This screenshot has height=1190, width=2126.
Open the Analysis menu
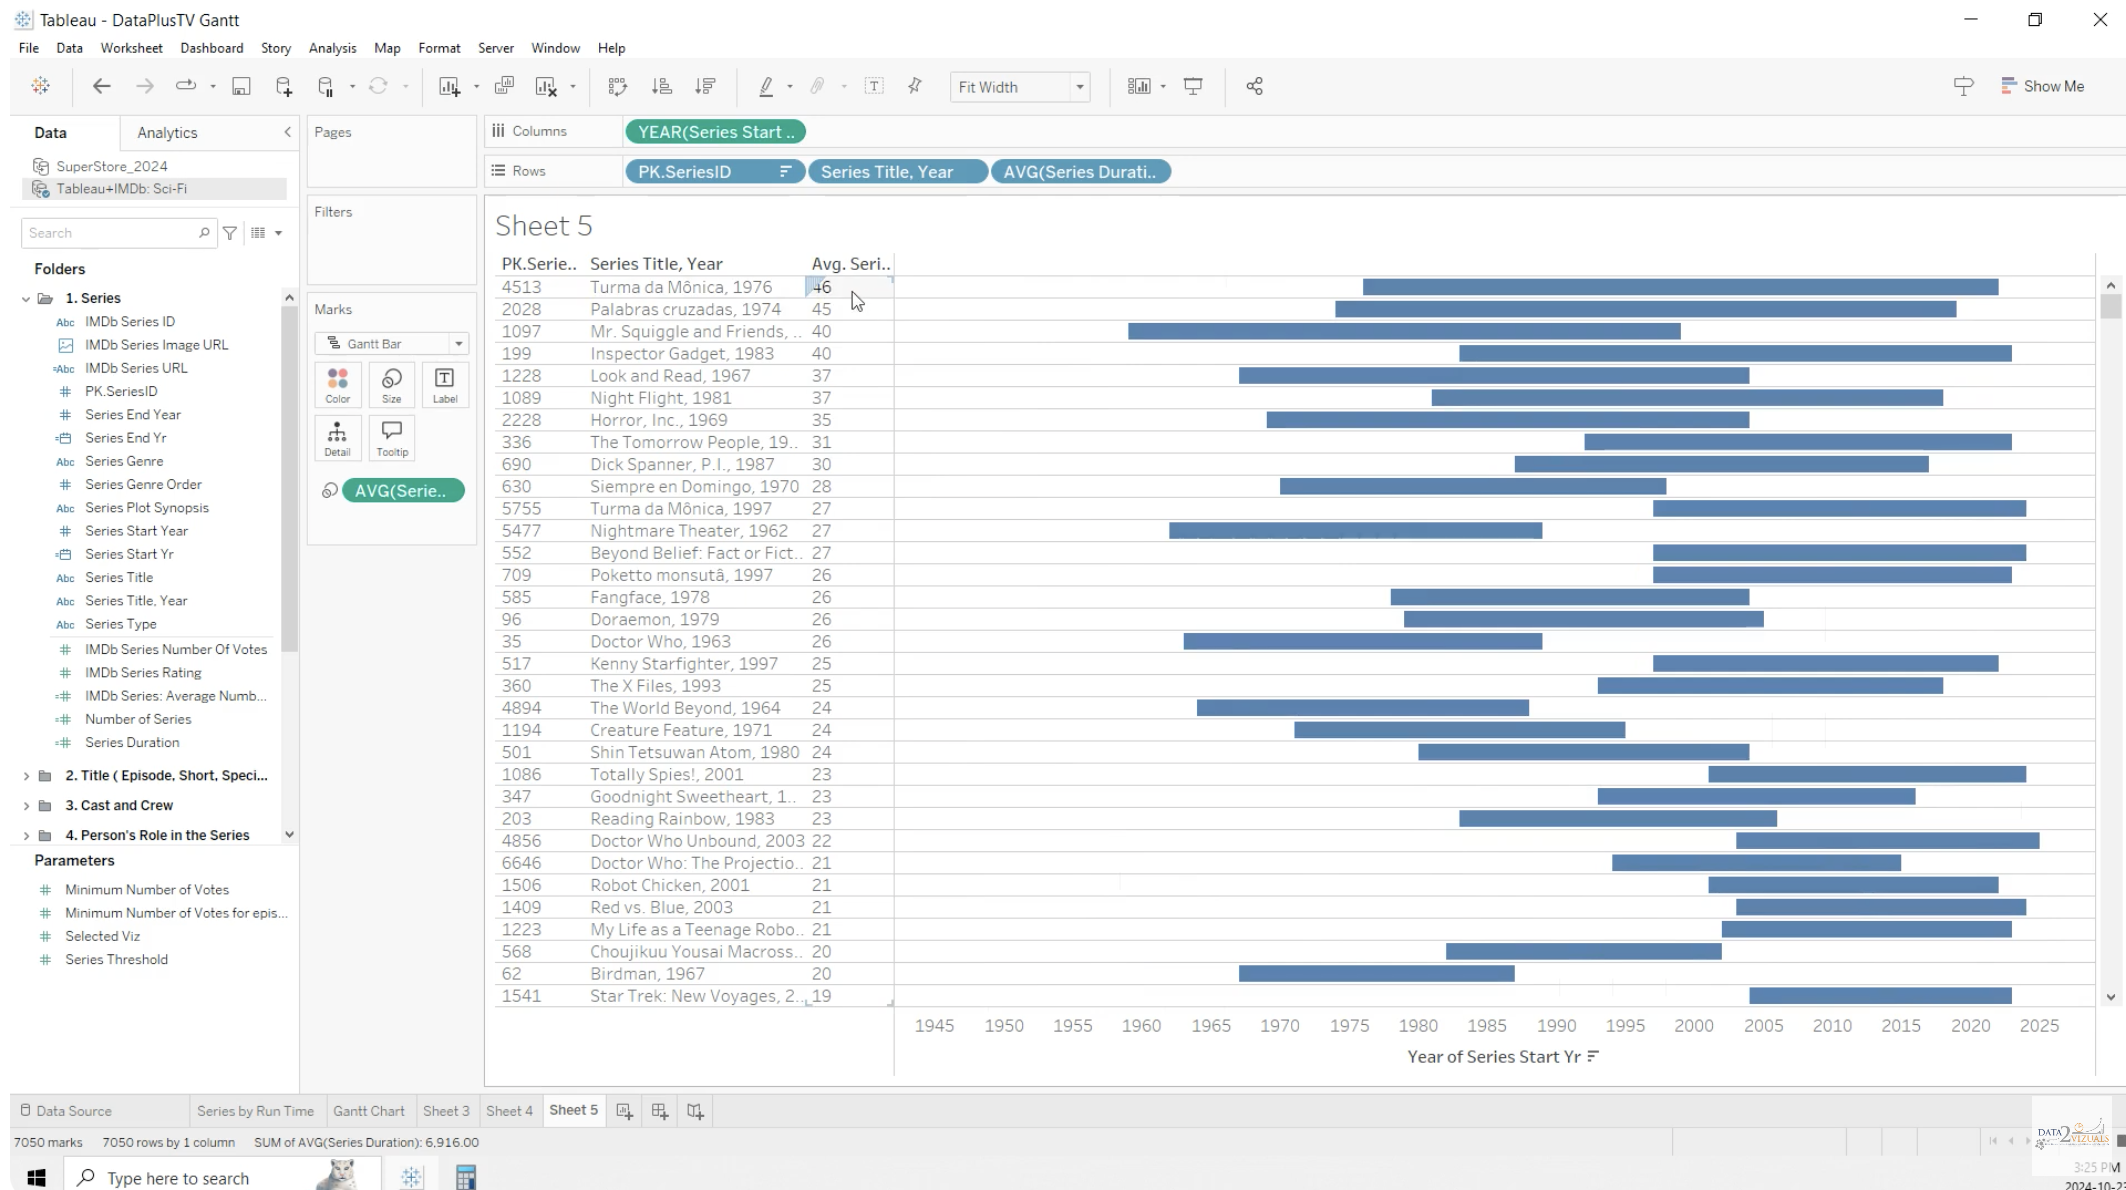point(332,48)
